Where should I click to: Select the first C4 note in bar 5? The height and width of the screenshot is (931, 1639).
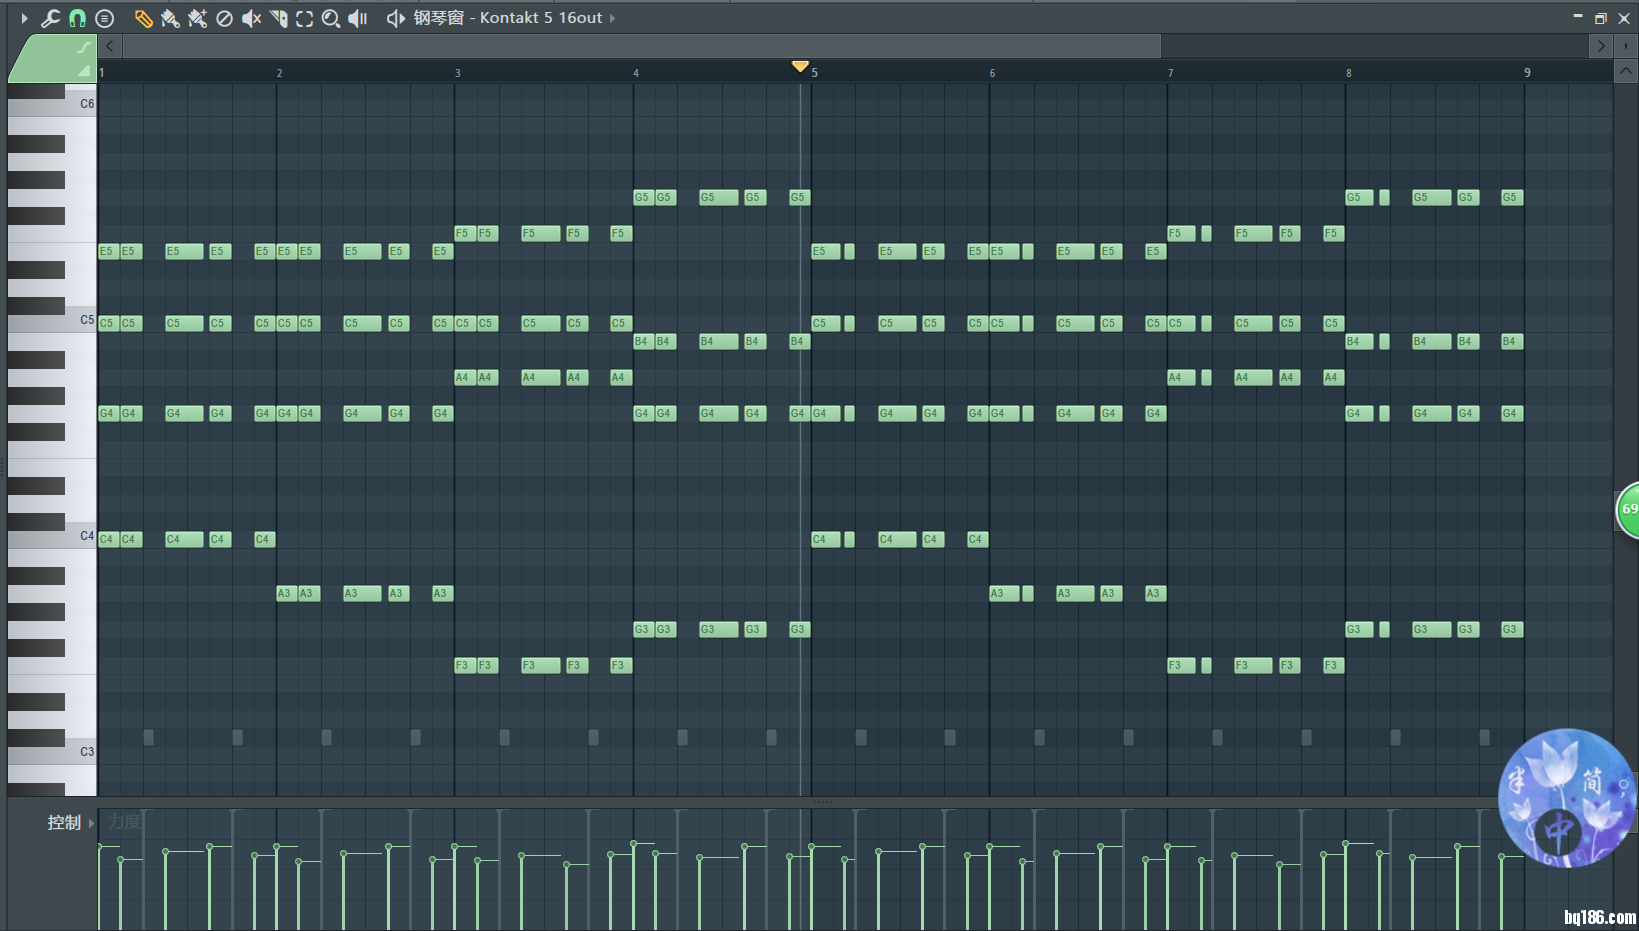pyautogui.click(x=825, y=539)
